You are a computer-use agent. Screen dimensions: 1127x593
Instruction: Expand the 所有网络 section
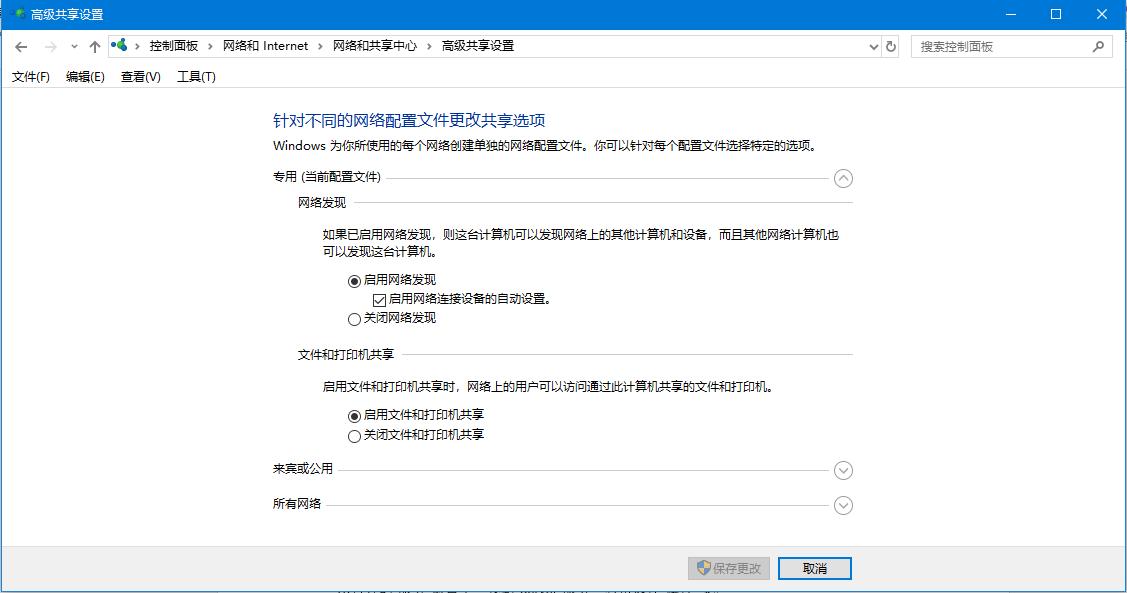[843, 505]
